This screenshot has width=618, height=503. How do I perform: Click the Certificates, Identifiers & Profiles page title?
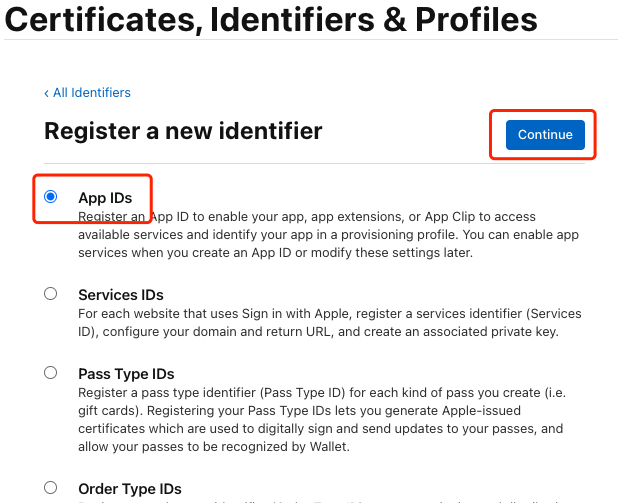271,19
